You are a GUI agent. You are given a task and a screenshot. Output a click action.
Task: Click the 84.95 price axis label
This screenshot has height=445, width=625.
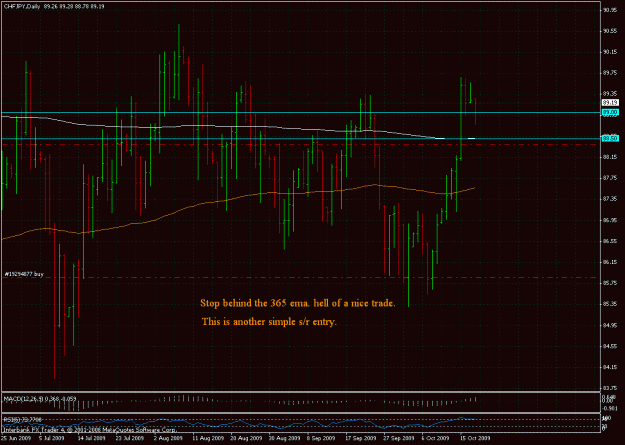click(x=610, y=325)
